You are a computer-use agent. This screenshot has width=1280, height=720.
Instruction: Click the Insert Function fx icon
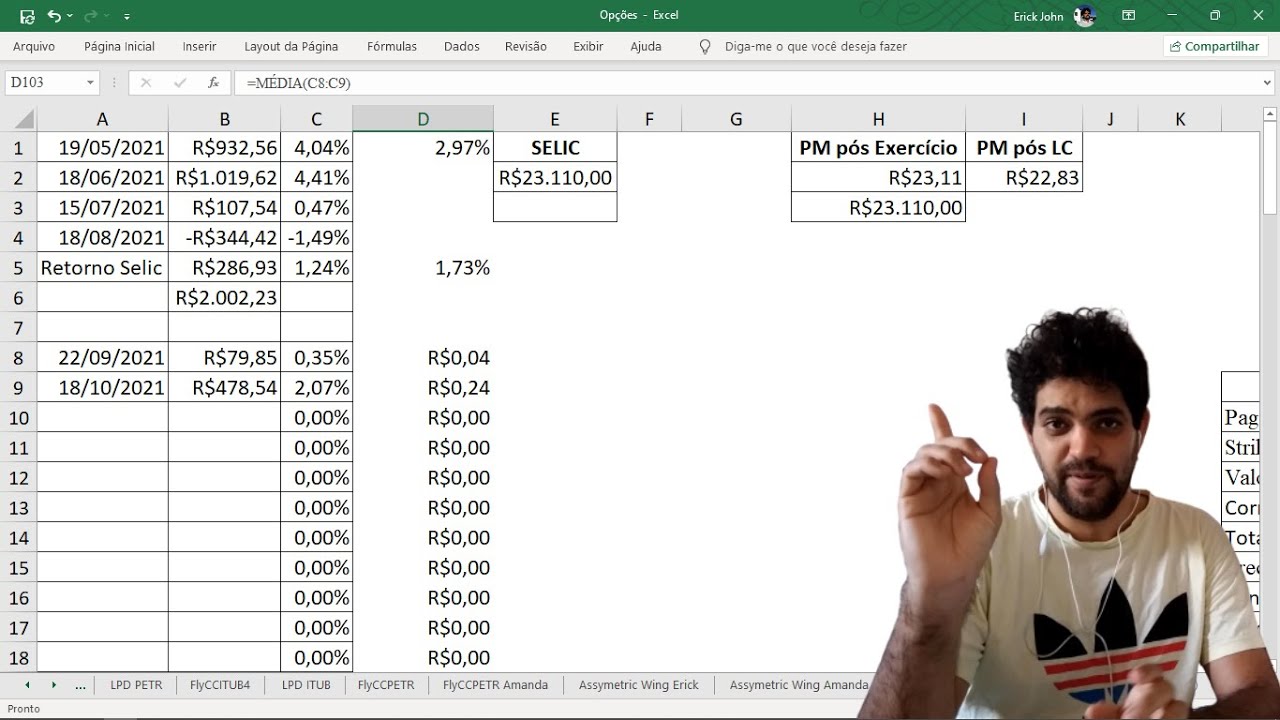click(213, 83)
